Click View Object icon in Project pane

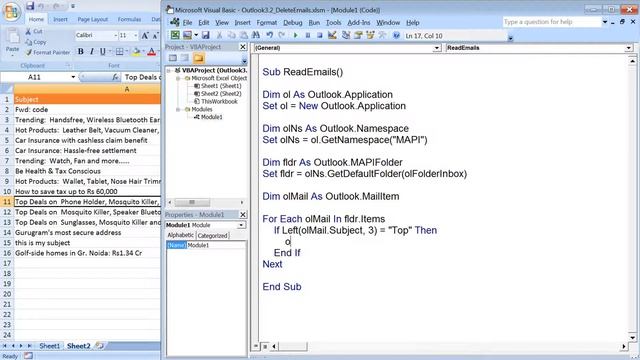click(x=185, y=58)
